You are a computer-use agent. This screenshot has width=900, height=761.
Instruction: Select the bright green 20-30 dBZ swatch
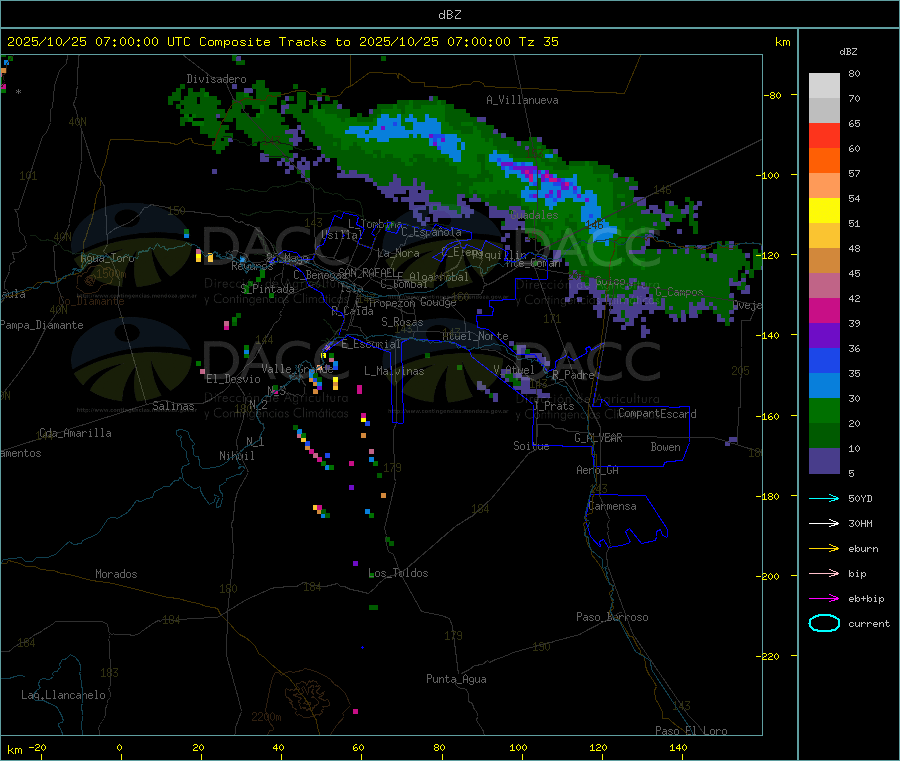[x=824, y=410]
